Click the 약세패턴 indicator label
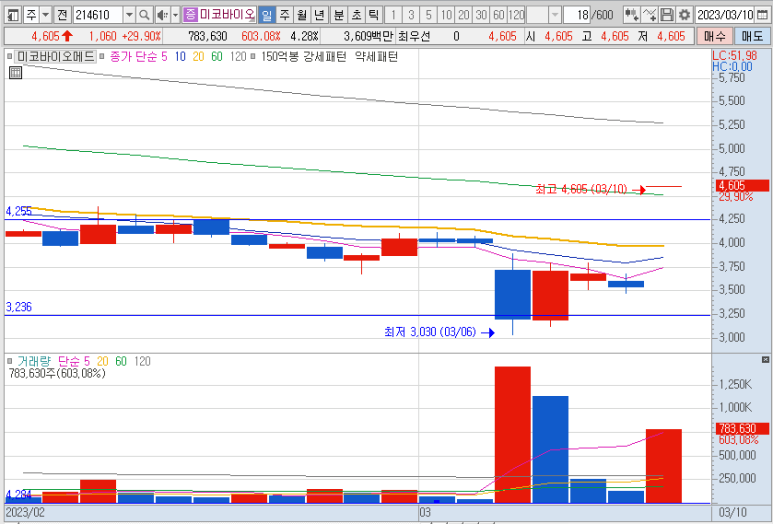 pyautogui.click(x=376, y=57)
